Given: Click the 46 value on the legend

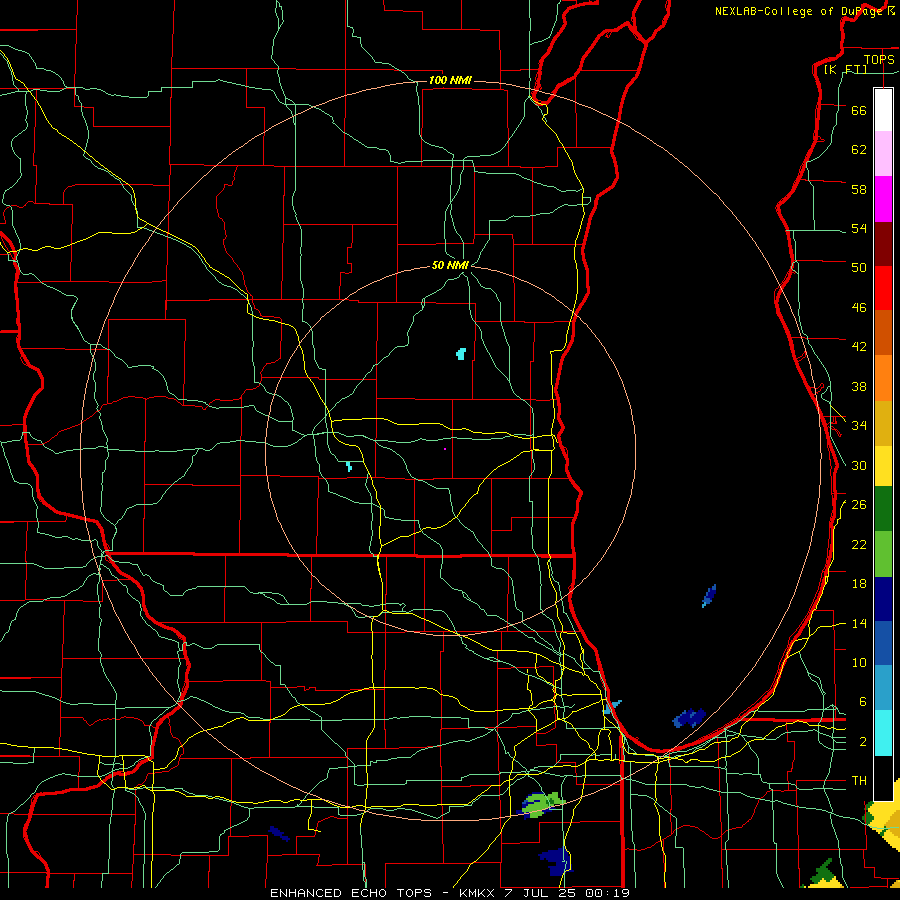Looking at the screenshot, I should click(x=859, y=308).
